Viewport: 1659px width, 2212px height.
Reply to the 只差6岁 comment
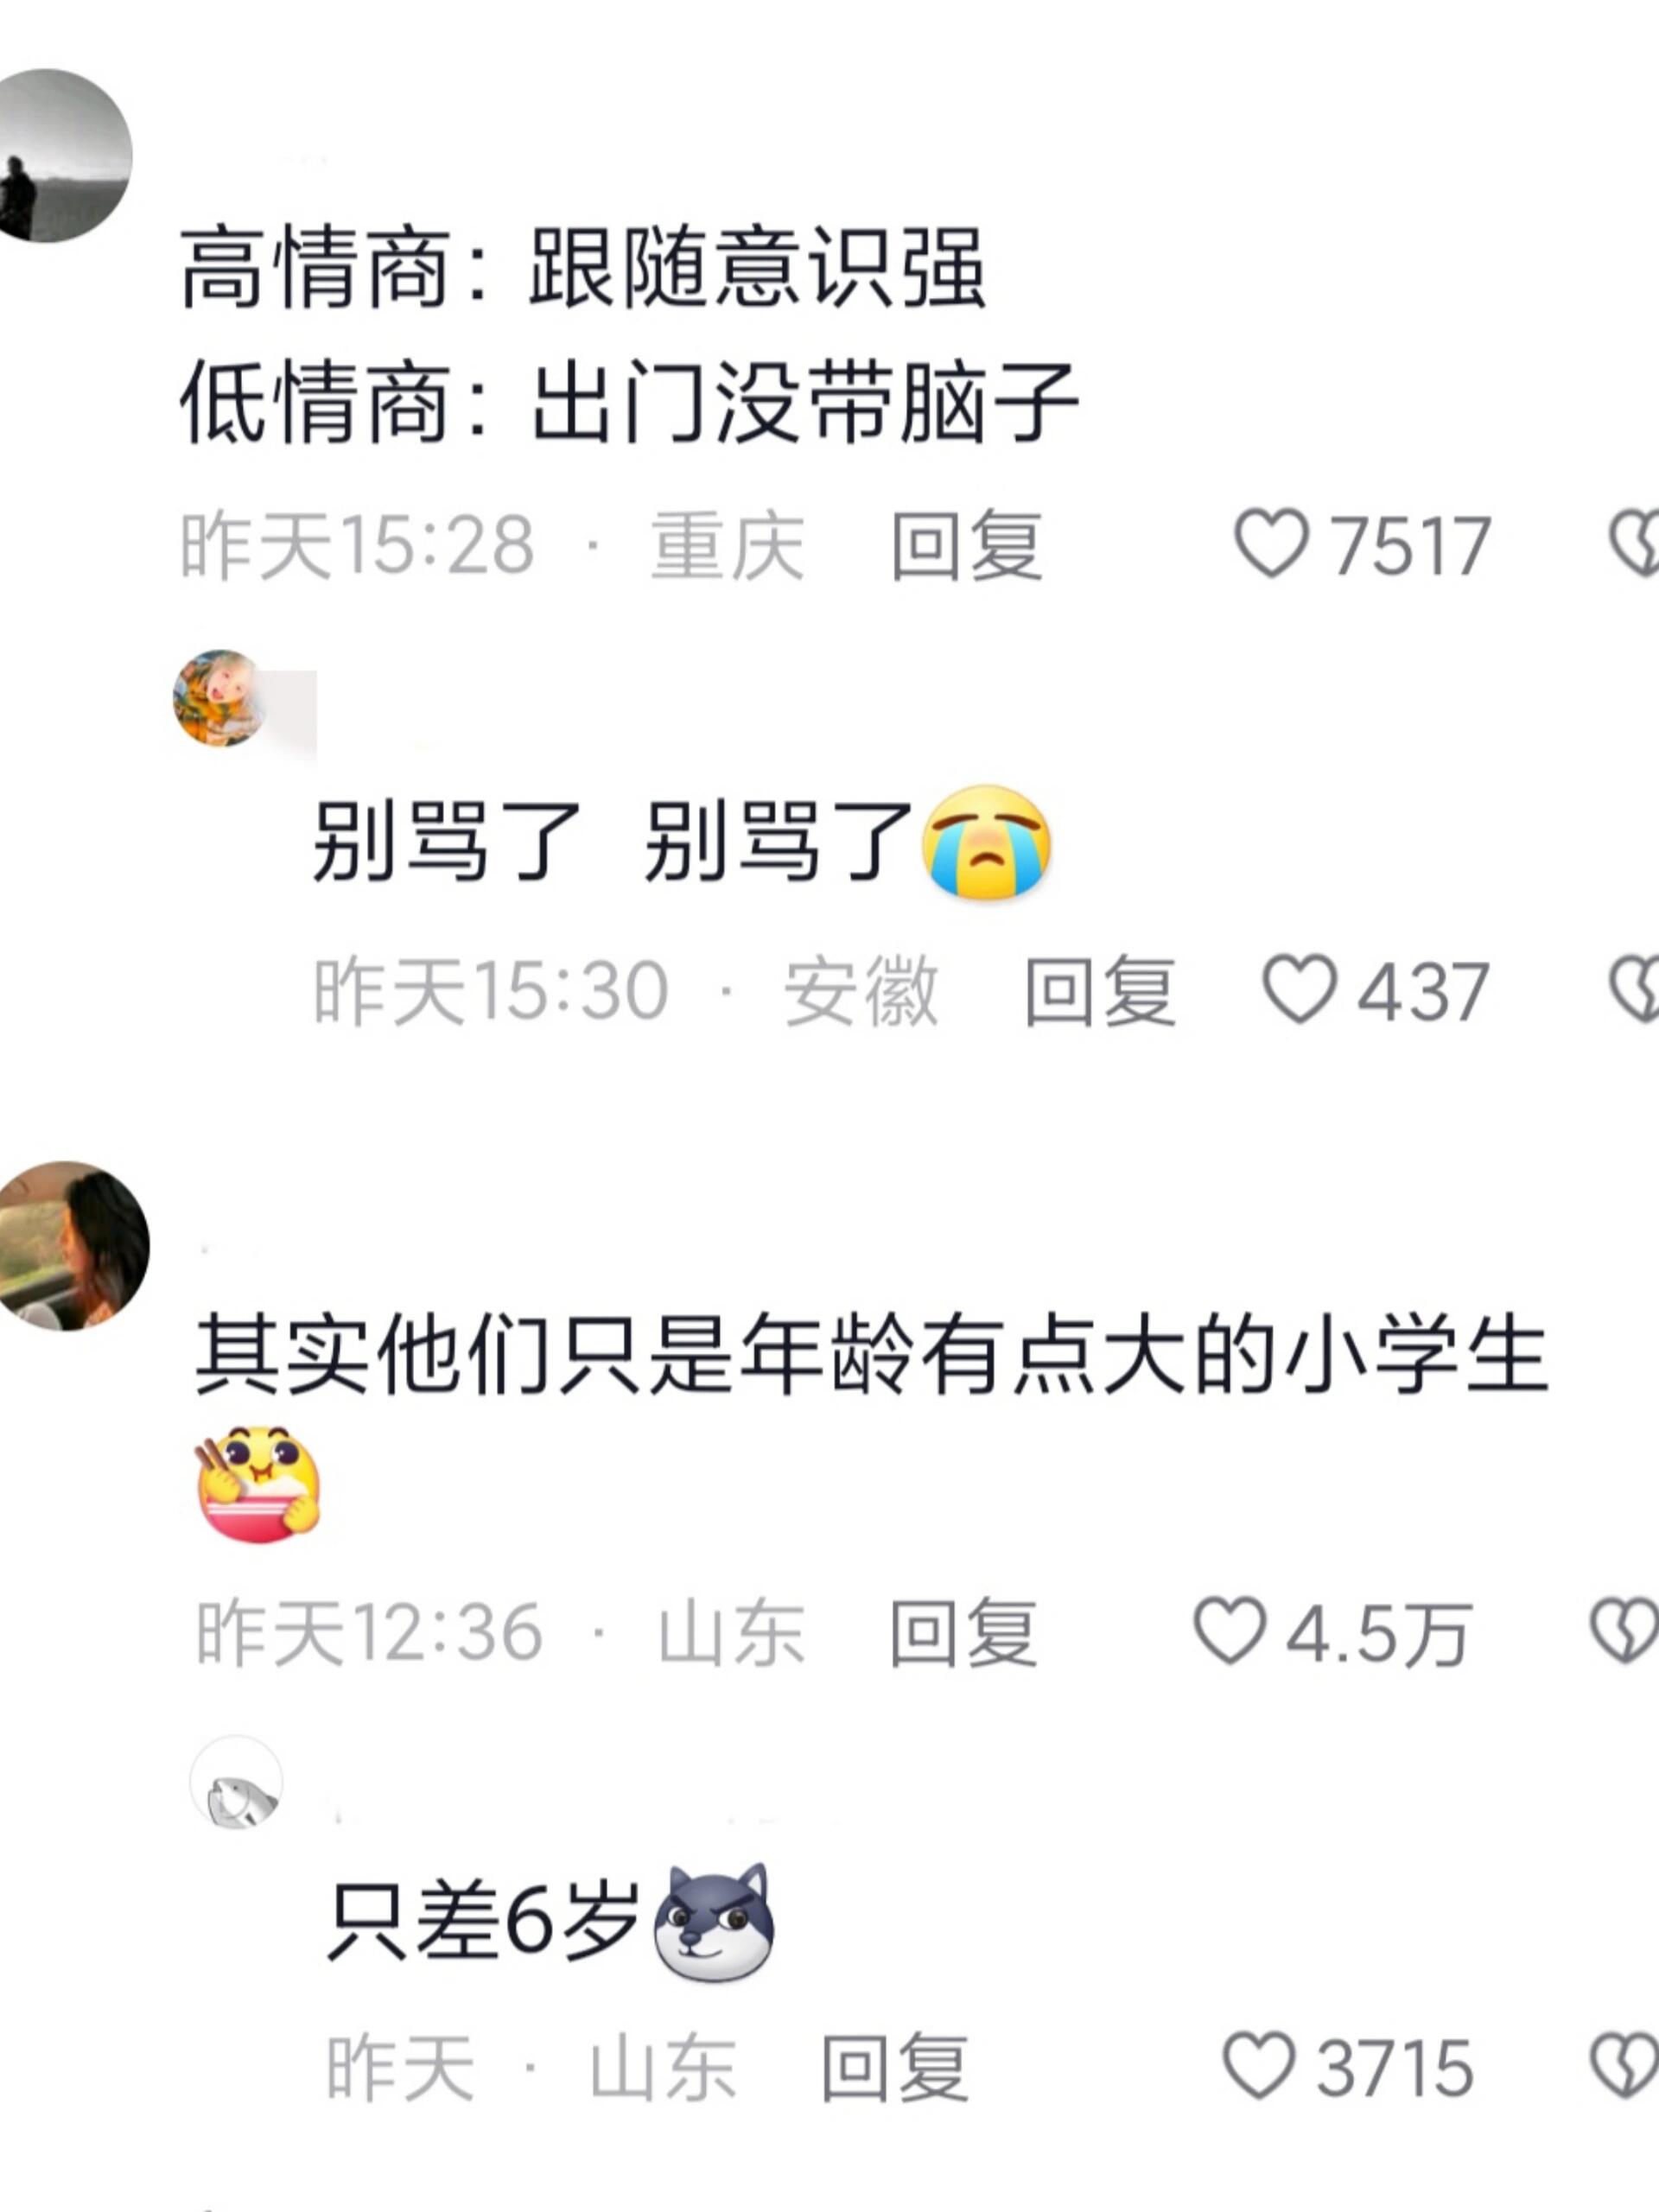click(894, 2067)
